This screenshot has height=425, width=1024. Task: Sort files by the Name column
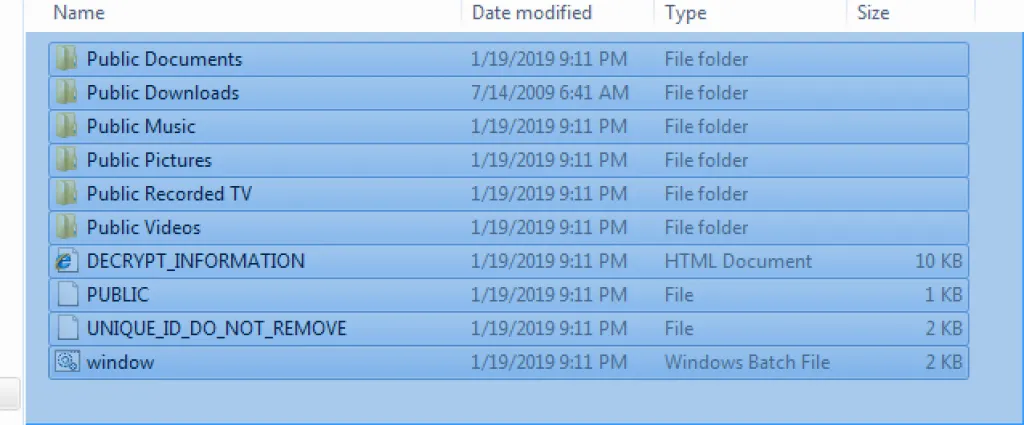(80, 13)
